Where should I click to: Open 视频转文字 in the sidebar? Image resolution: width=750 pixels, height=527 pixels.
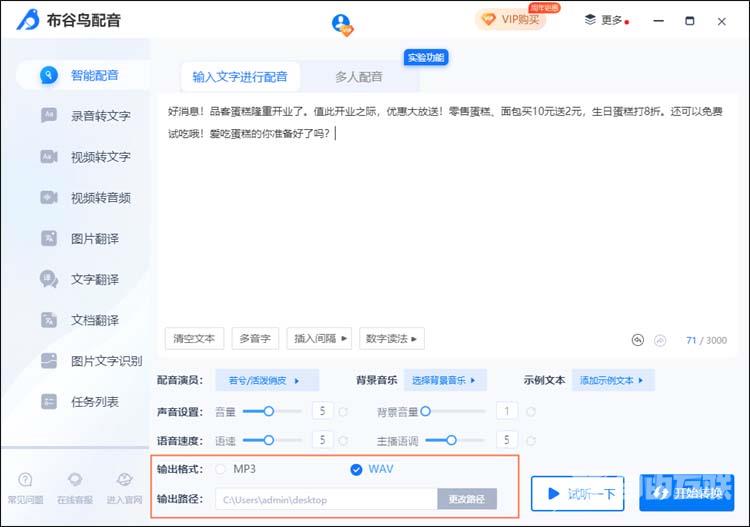click(x=100, y=157)
